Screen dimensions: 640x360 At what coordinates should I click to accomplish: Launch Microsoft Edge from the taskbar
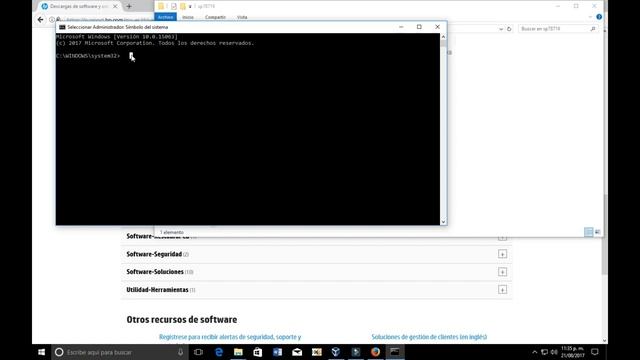[x=219, y=352]
